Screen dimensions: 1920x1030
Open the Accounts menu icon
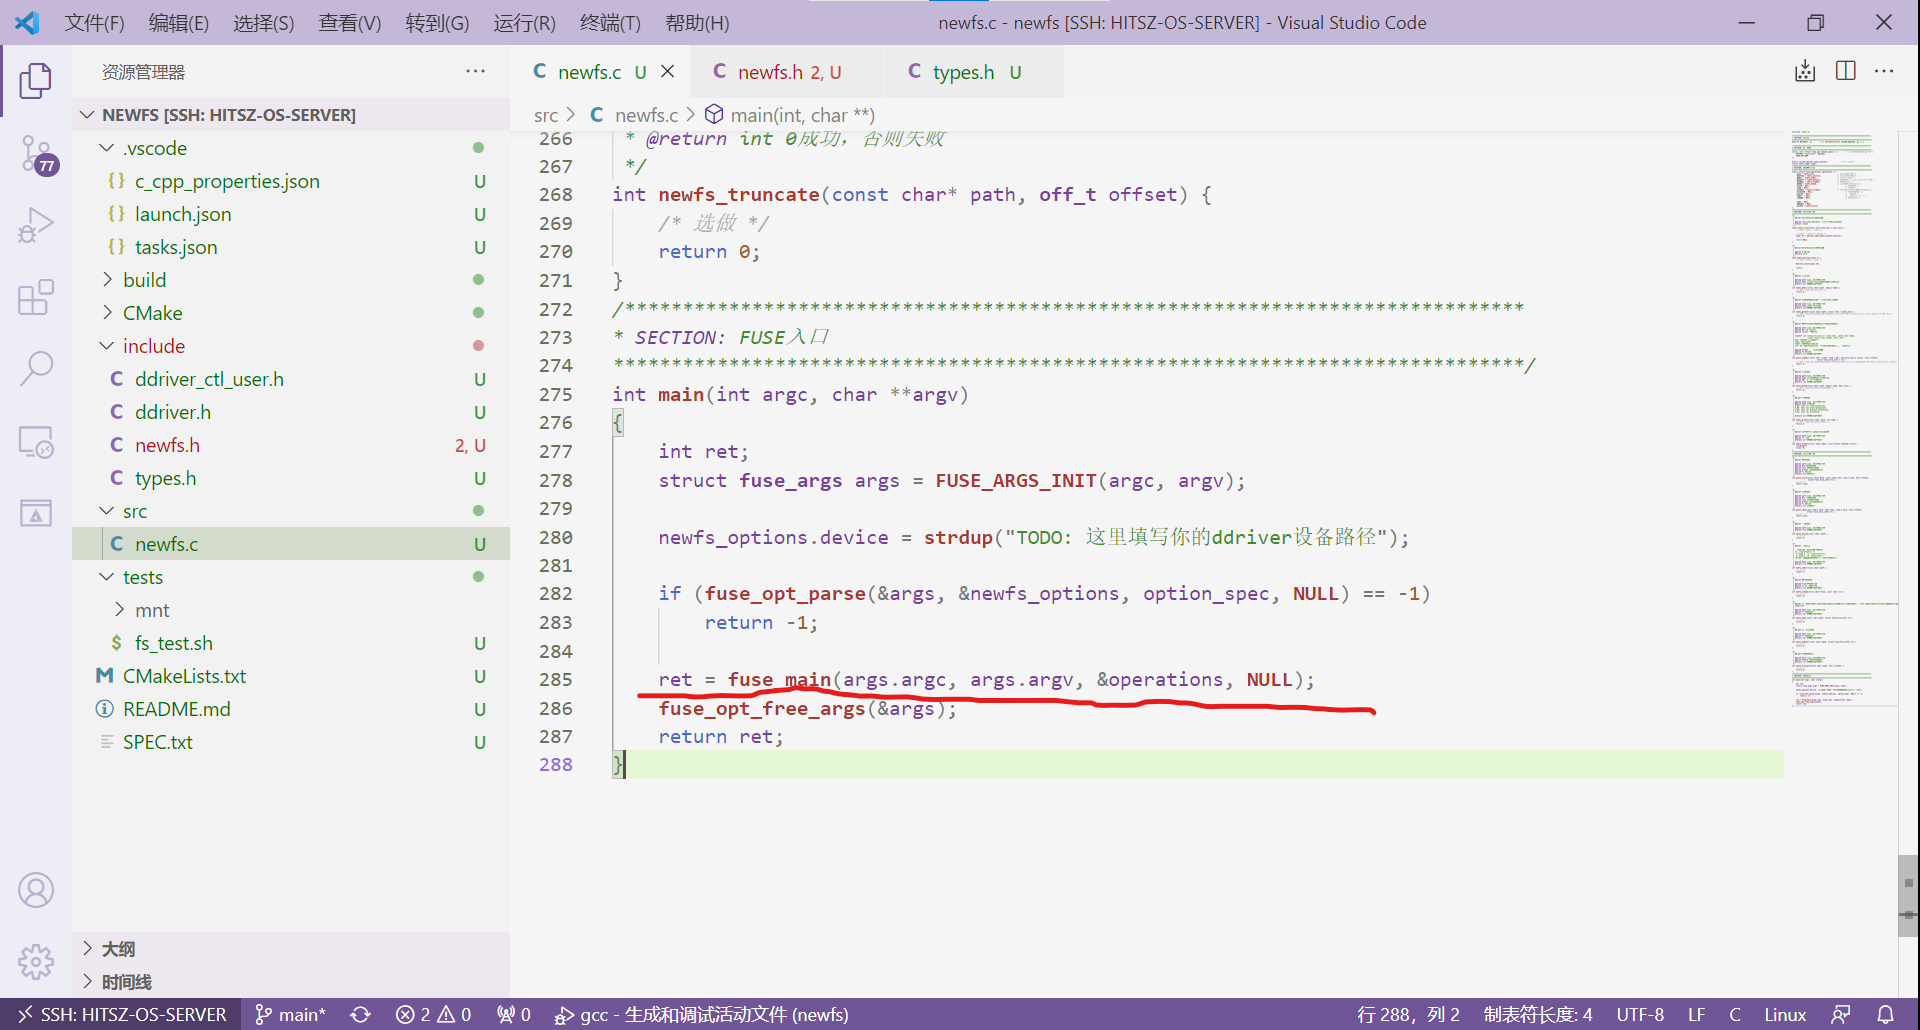pyautogui.click(x=36, y=890)
